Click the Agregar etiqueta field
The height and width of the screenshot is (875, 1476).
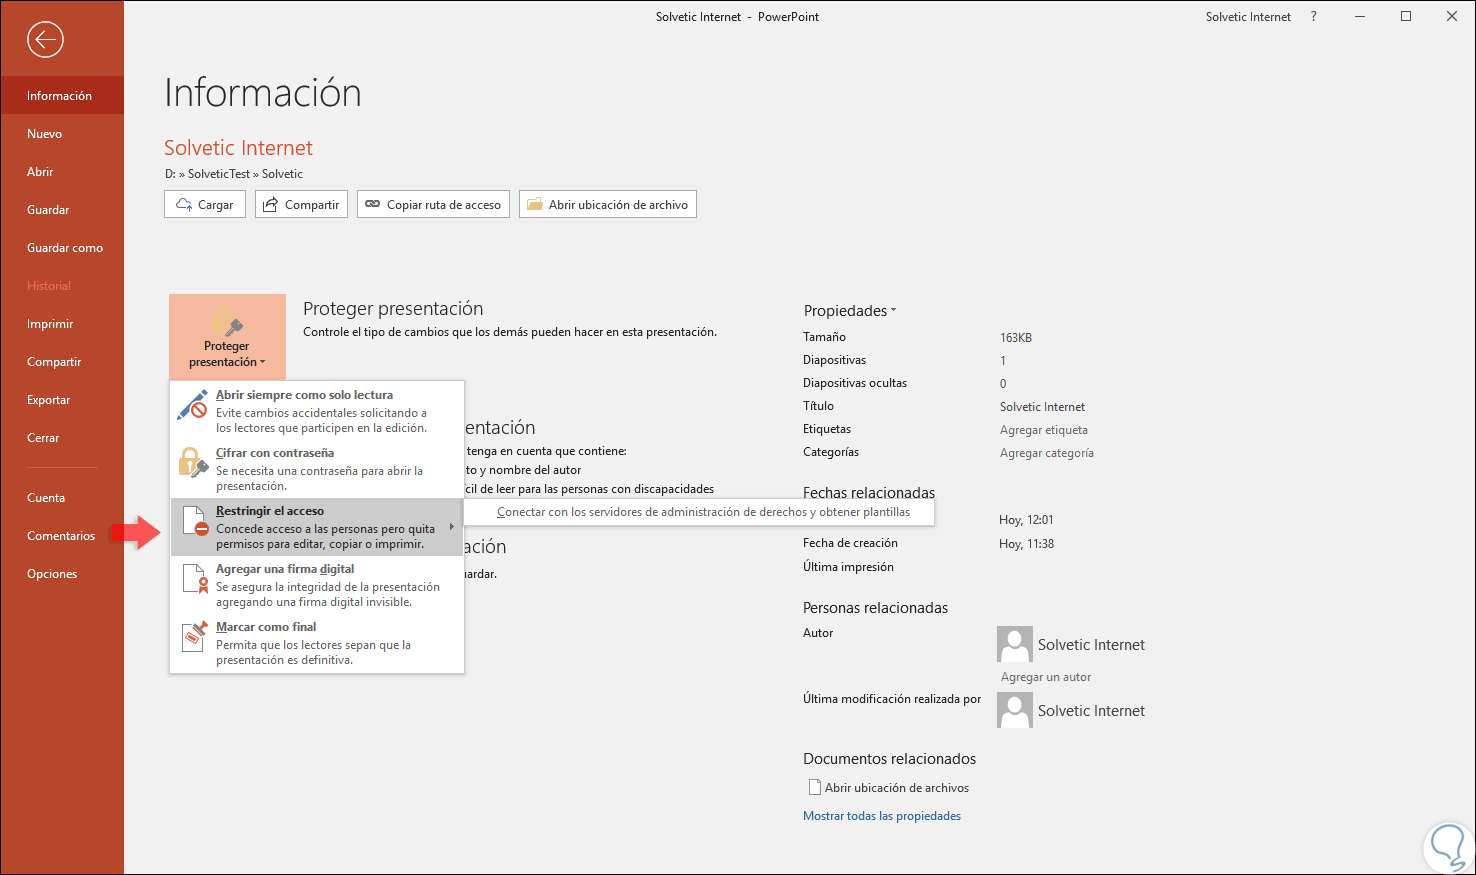1044,430
